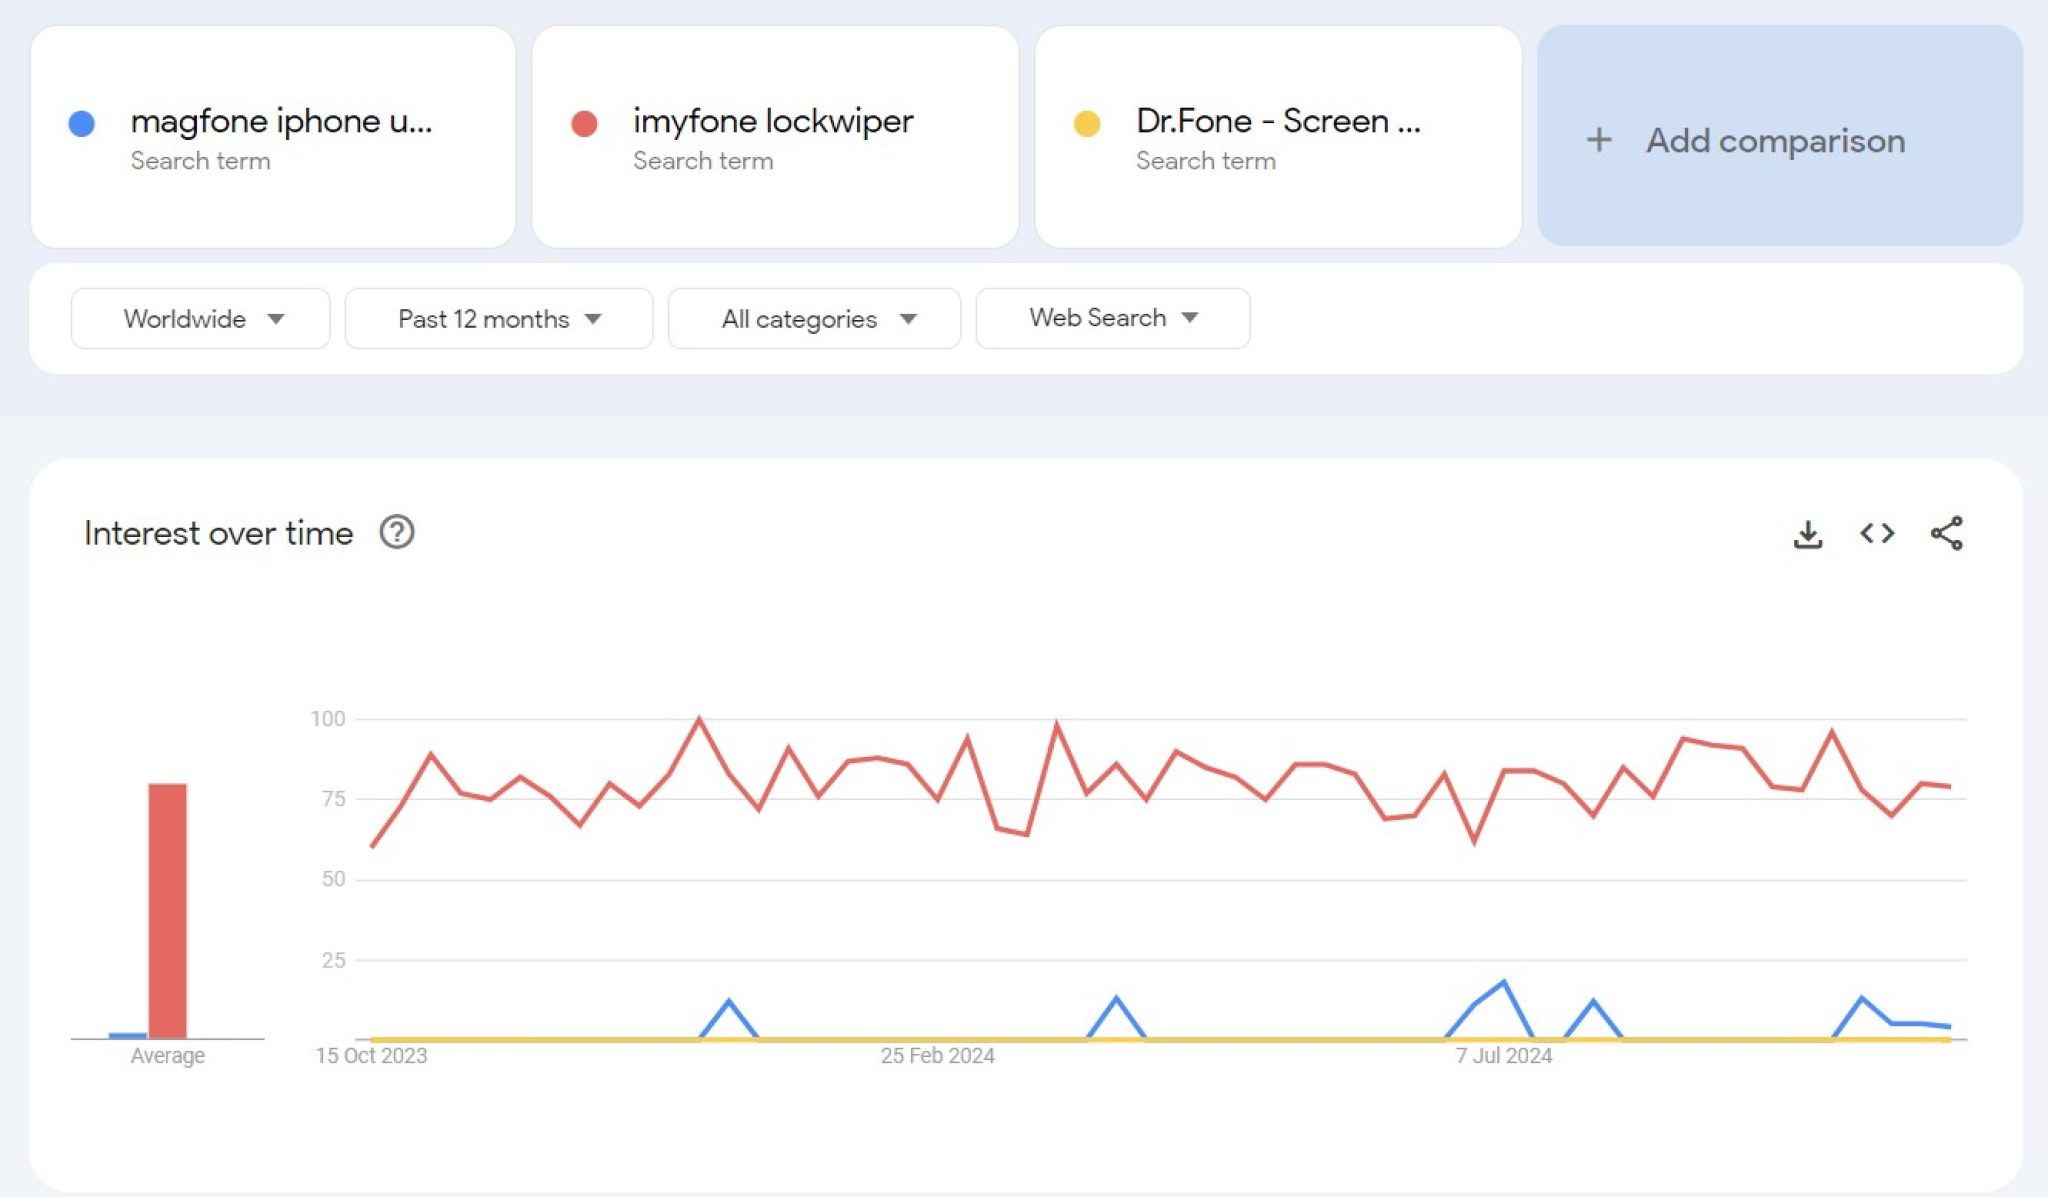Open the Interest over time help icon
The image size is (2048, 1197).
(397, 532)
